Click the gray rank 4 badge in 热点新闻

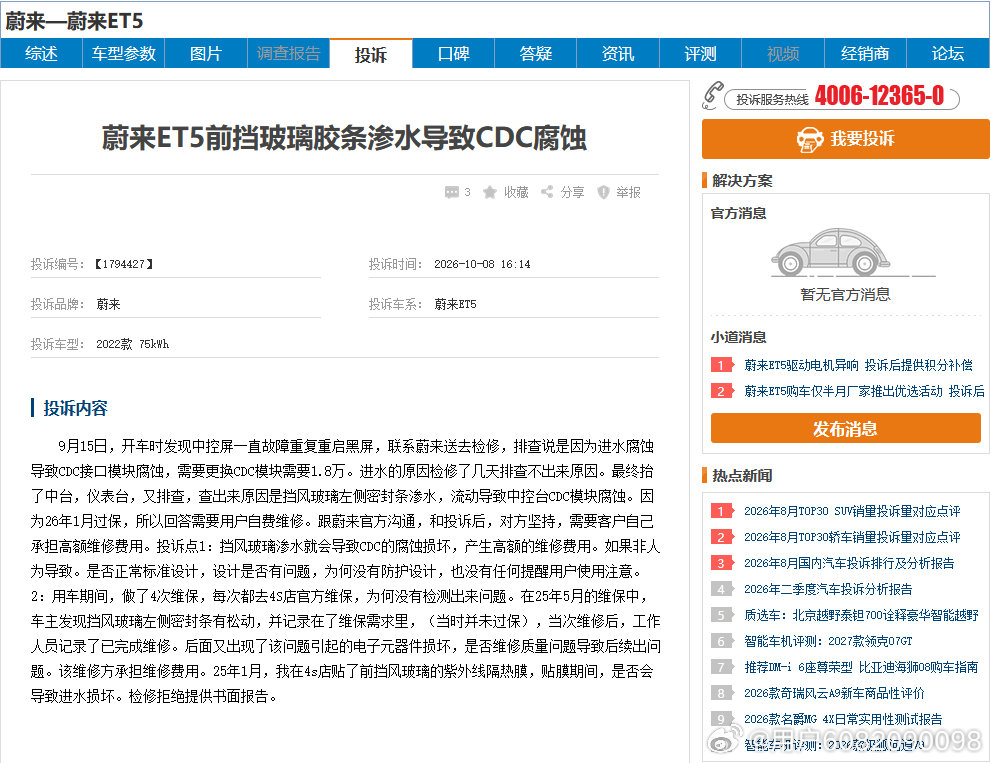click(x=722, y=589)
